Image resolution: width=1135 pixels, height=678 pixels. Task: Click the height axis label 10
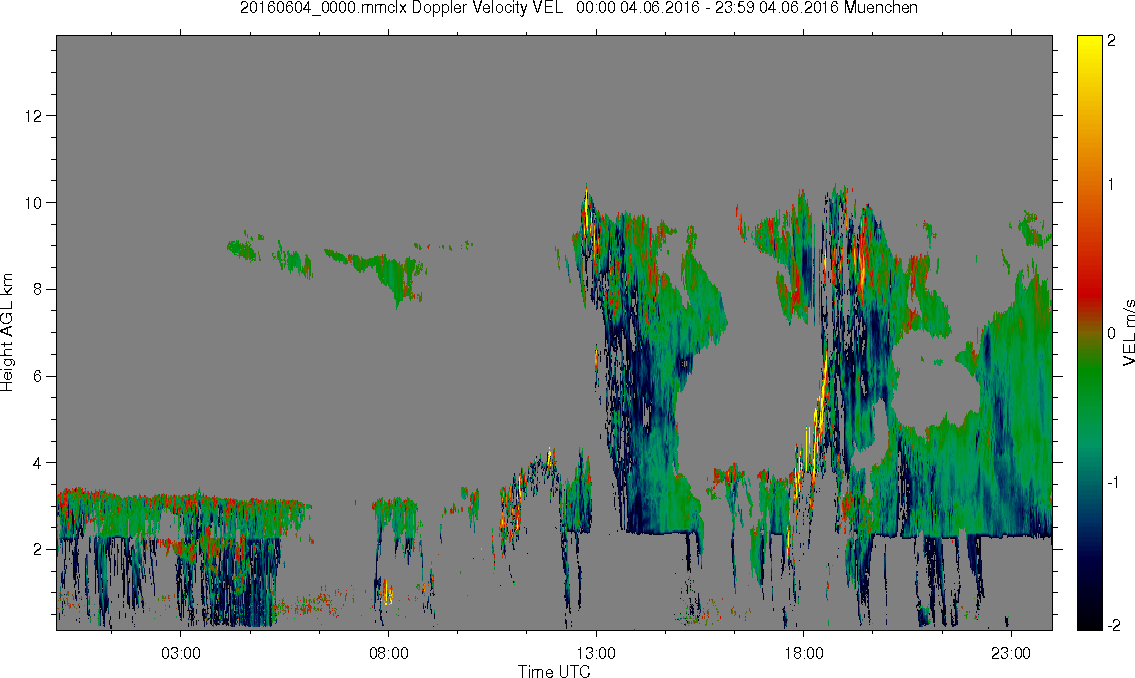32,203
